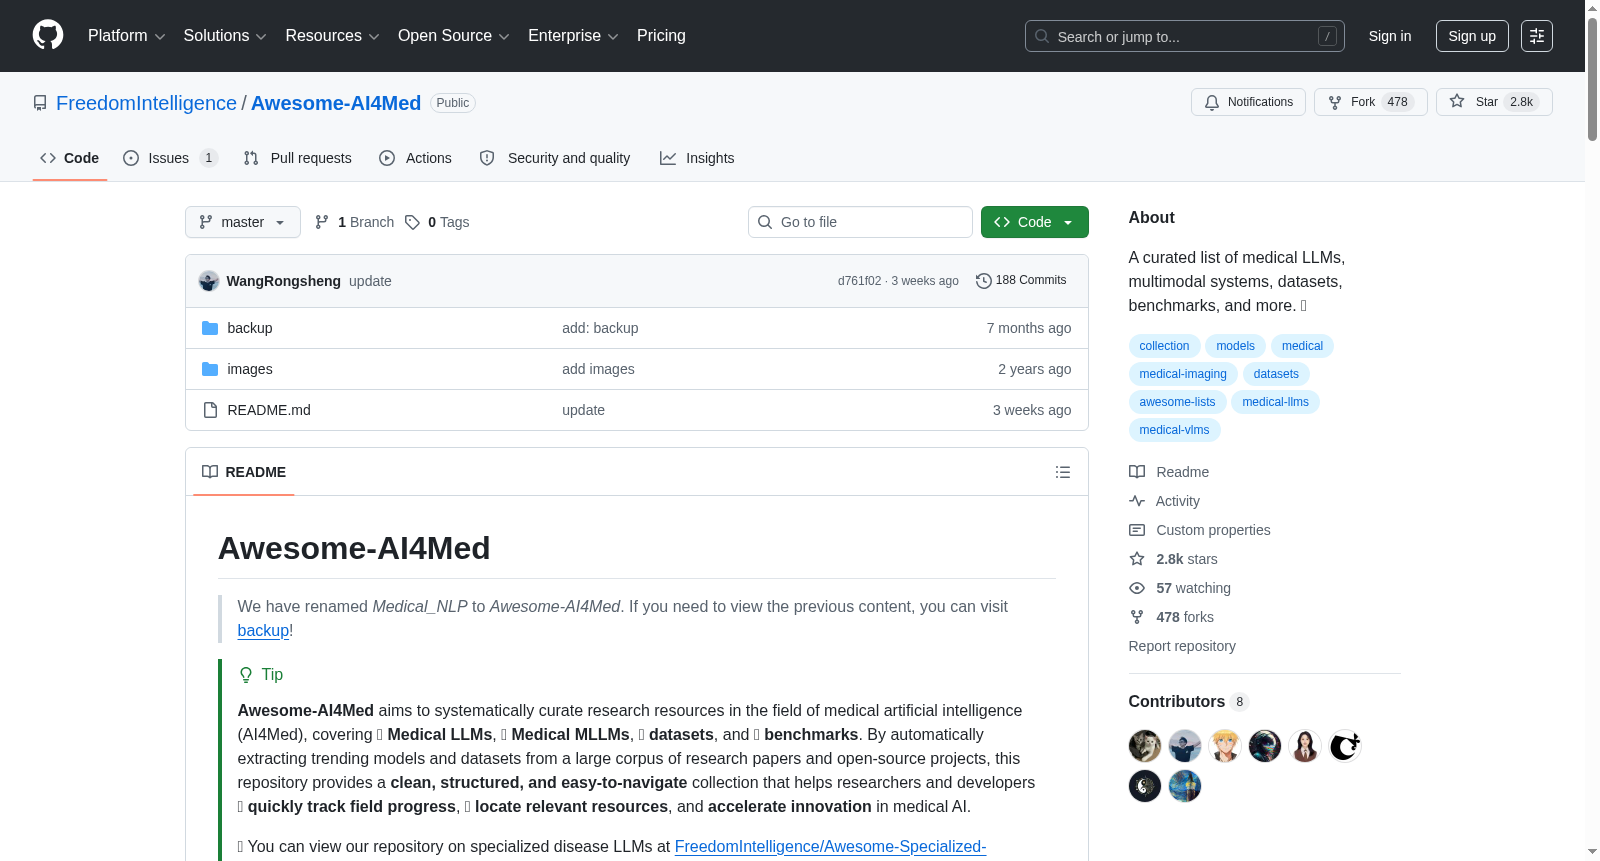
Task: Click the Report repository link
Action: [x=1182, y=646]
